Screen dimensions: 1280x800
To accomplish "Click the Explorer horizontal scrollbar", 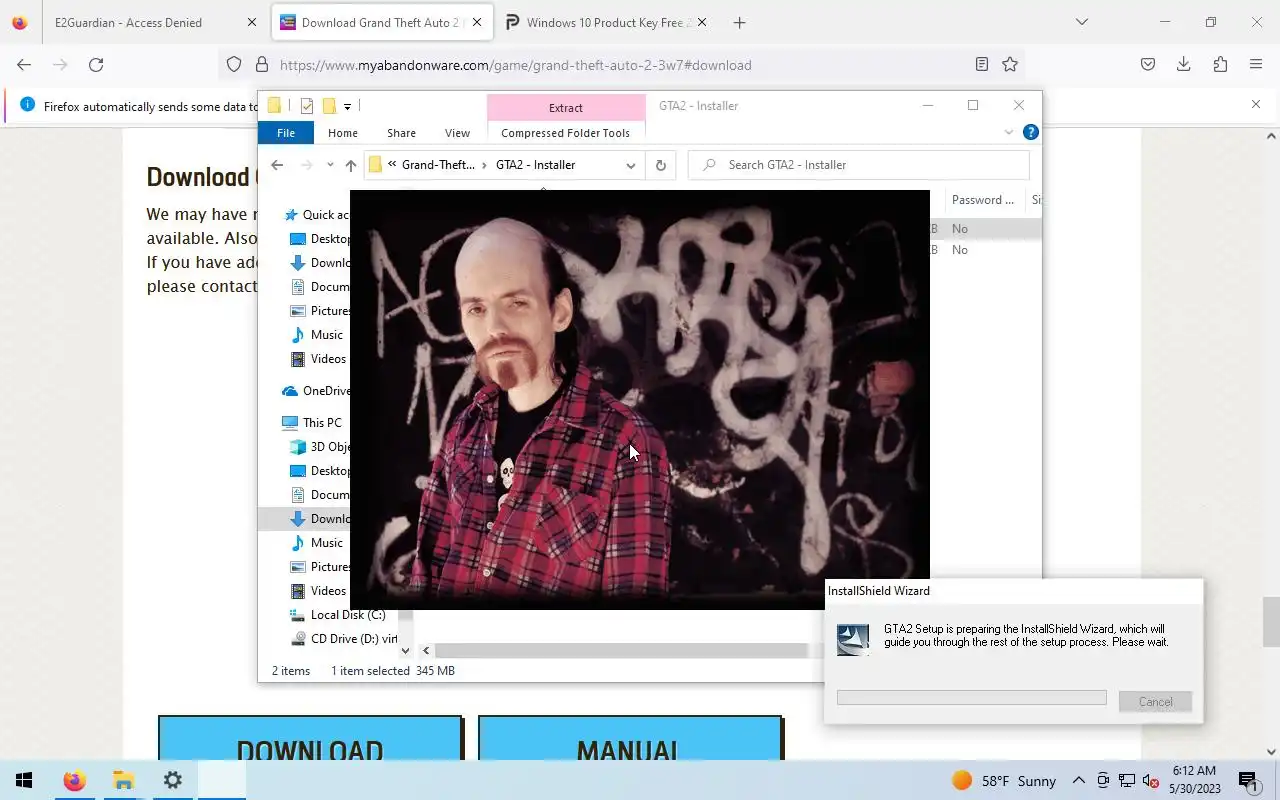I will coord(621,651).
